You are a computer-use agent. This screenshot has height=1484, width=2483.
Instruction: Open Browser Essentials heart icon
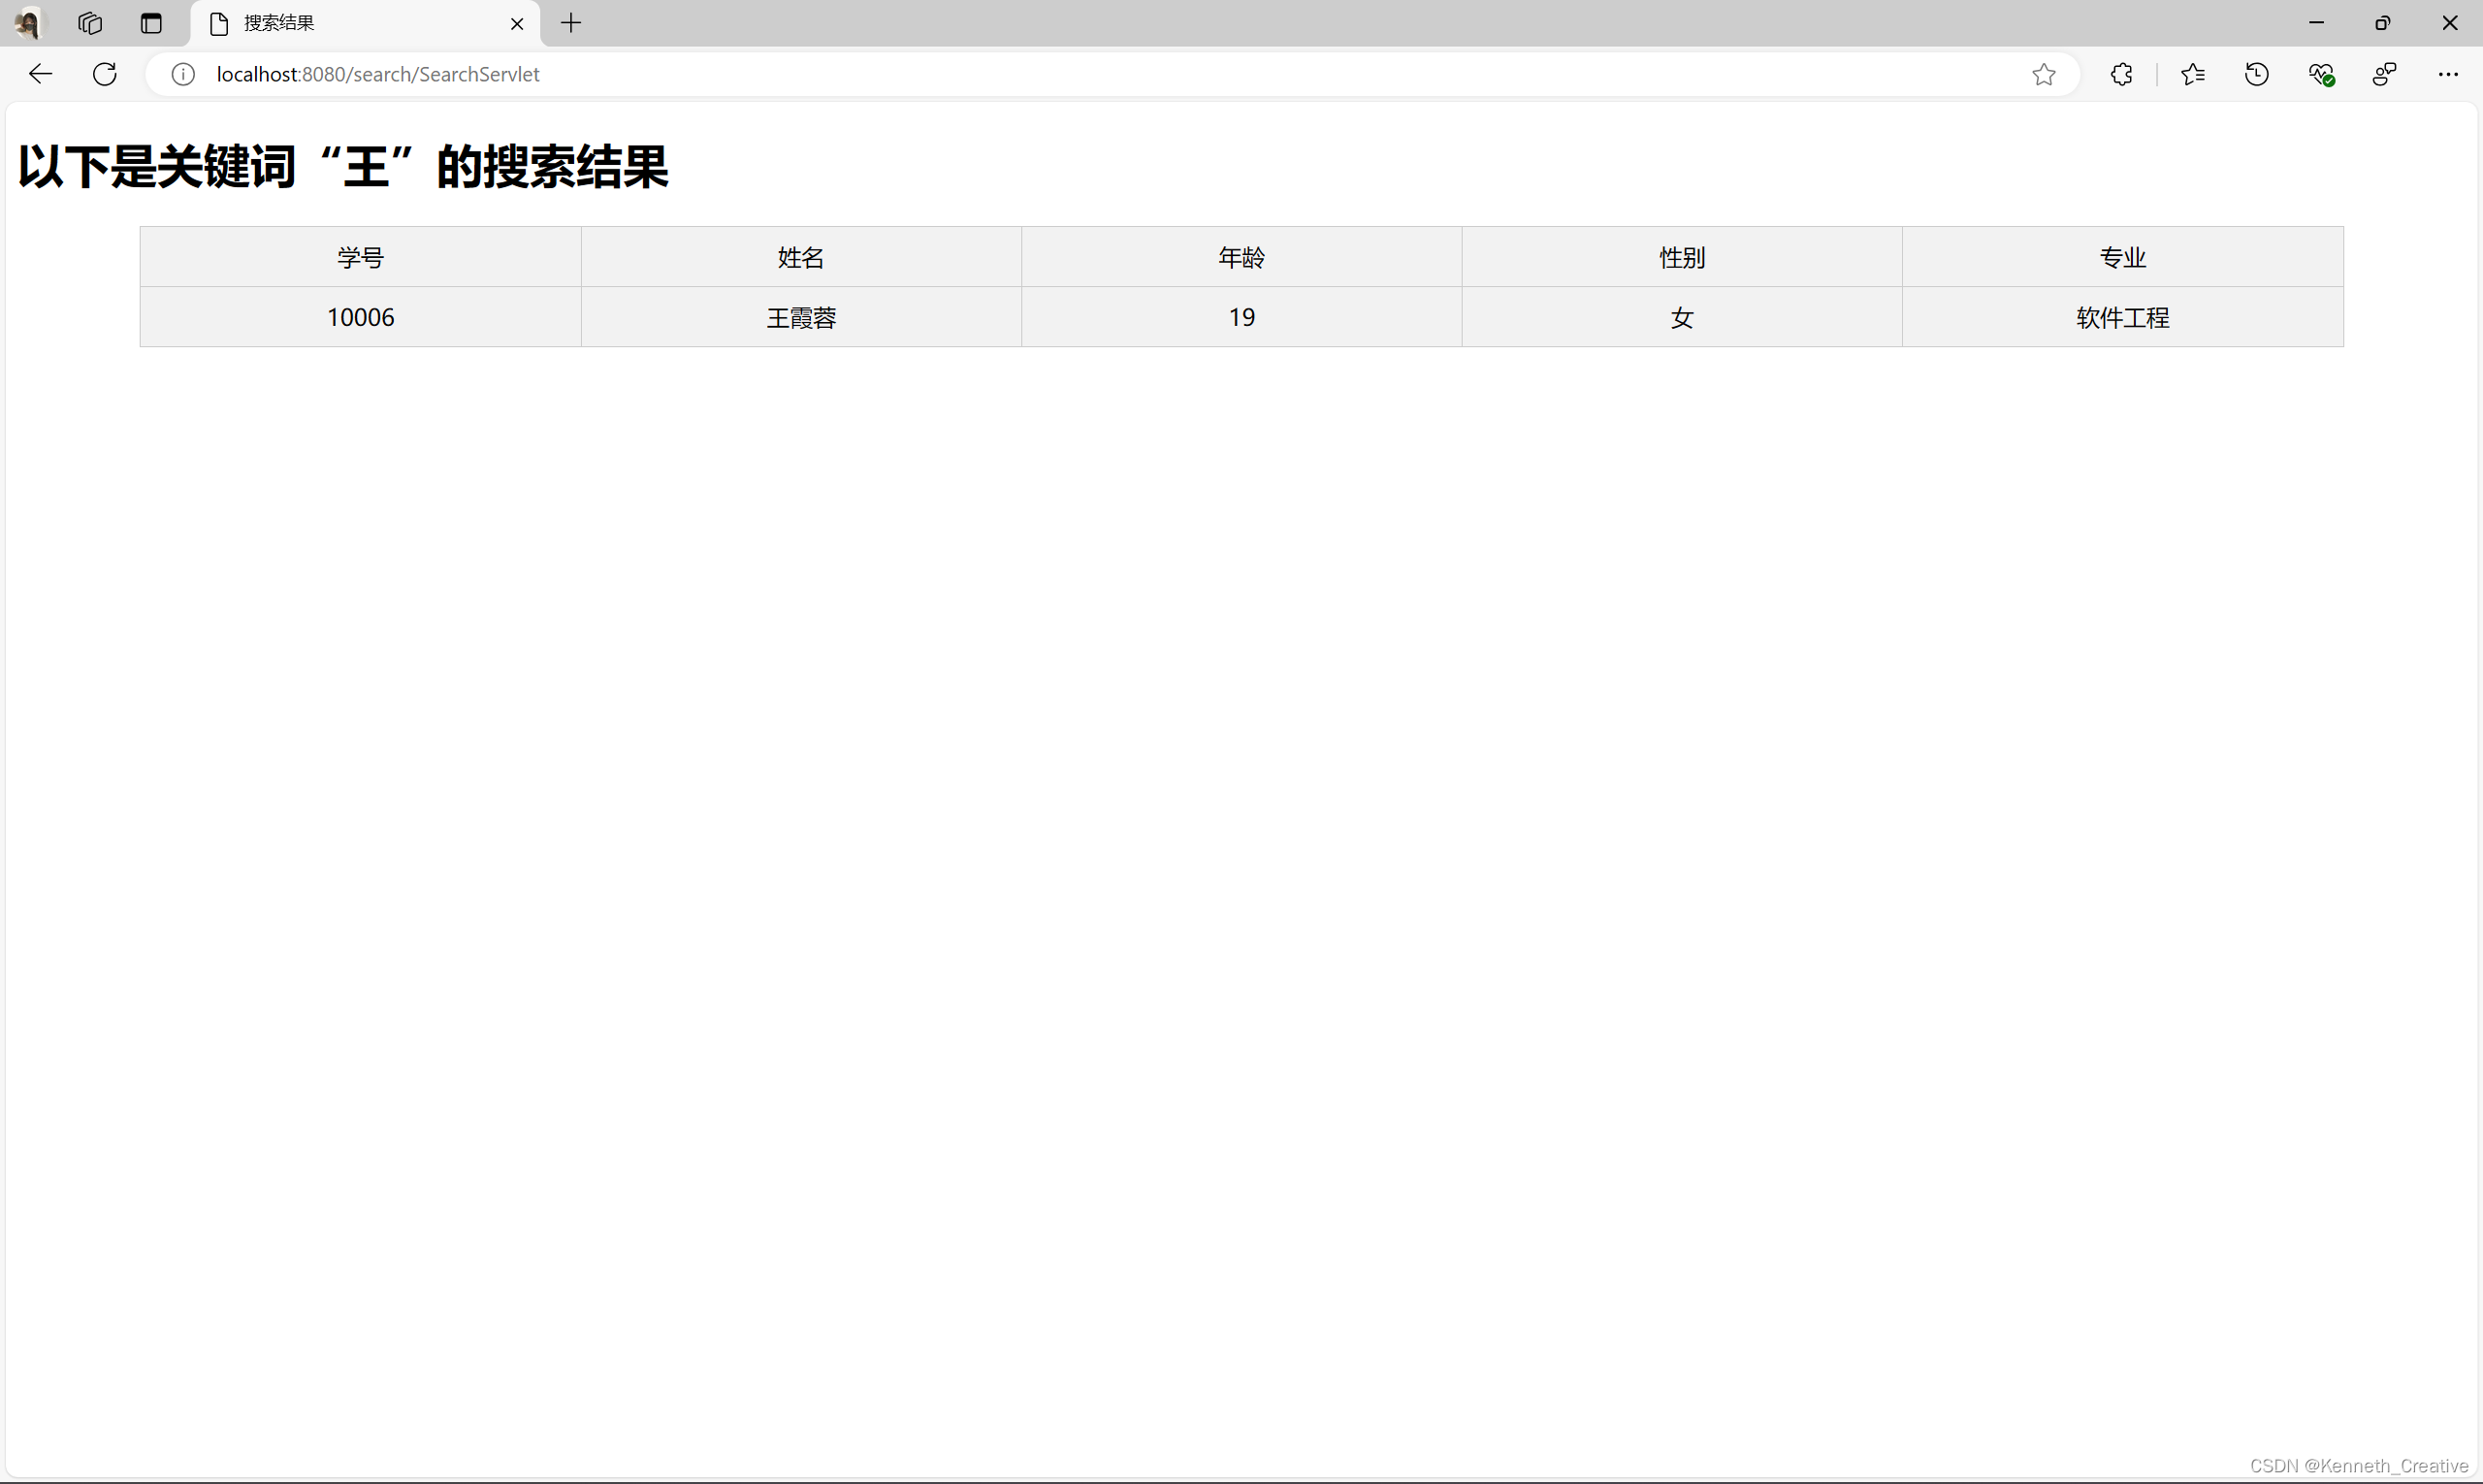click(x=2322, y=73)
